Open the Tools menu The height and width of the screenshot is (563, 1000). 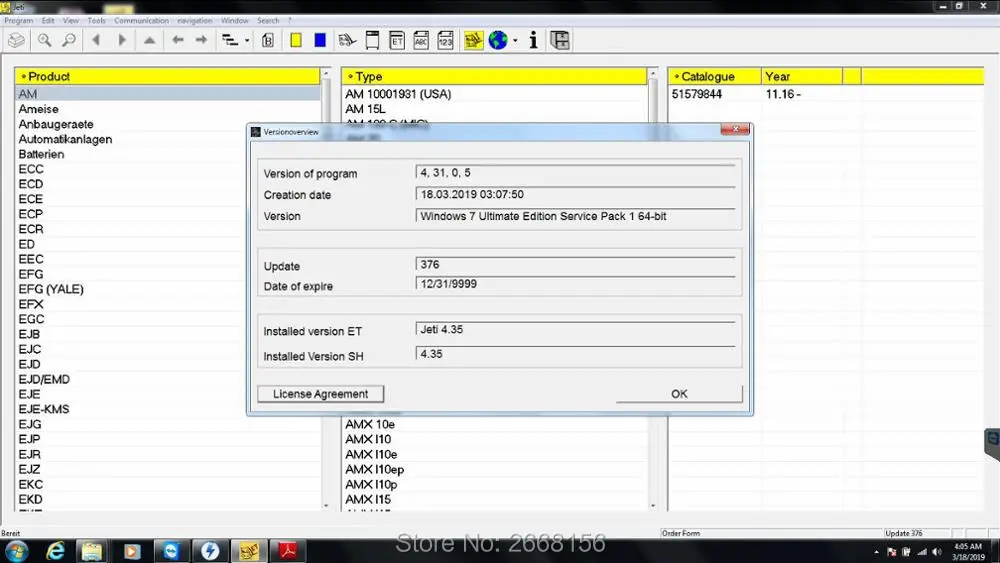[97, 20]
